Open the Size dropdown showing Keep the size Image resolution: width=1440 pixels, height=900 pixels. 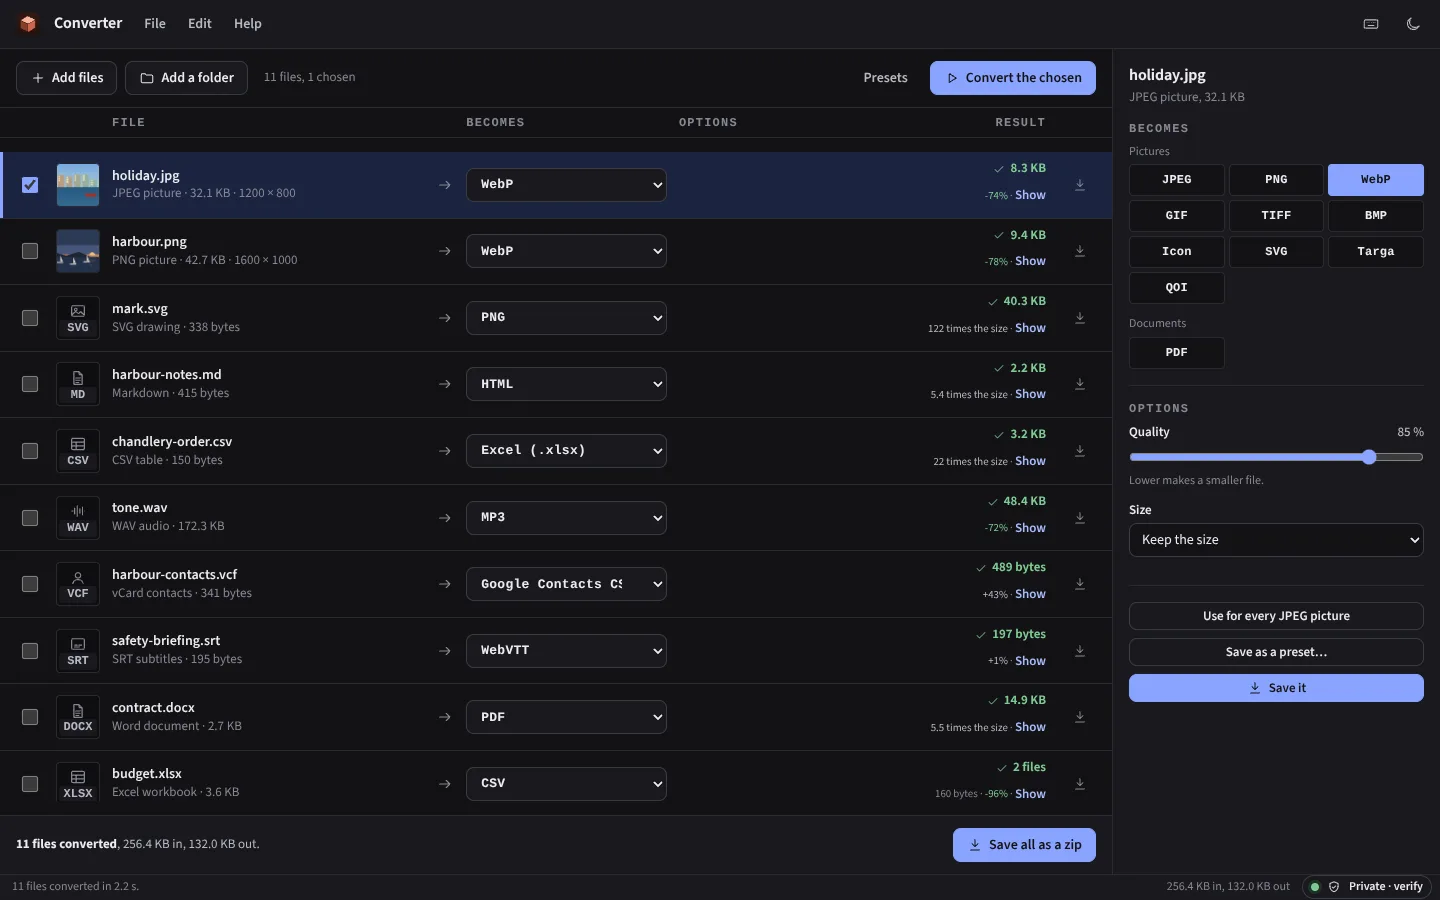point(1276,540)
